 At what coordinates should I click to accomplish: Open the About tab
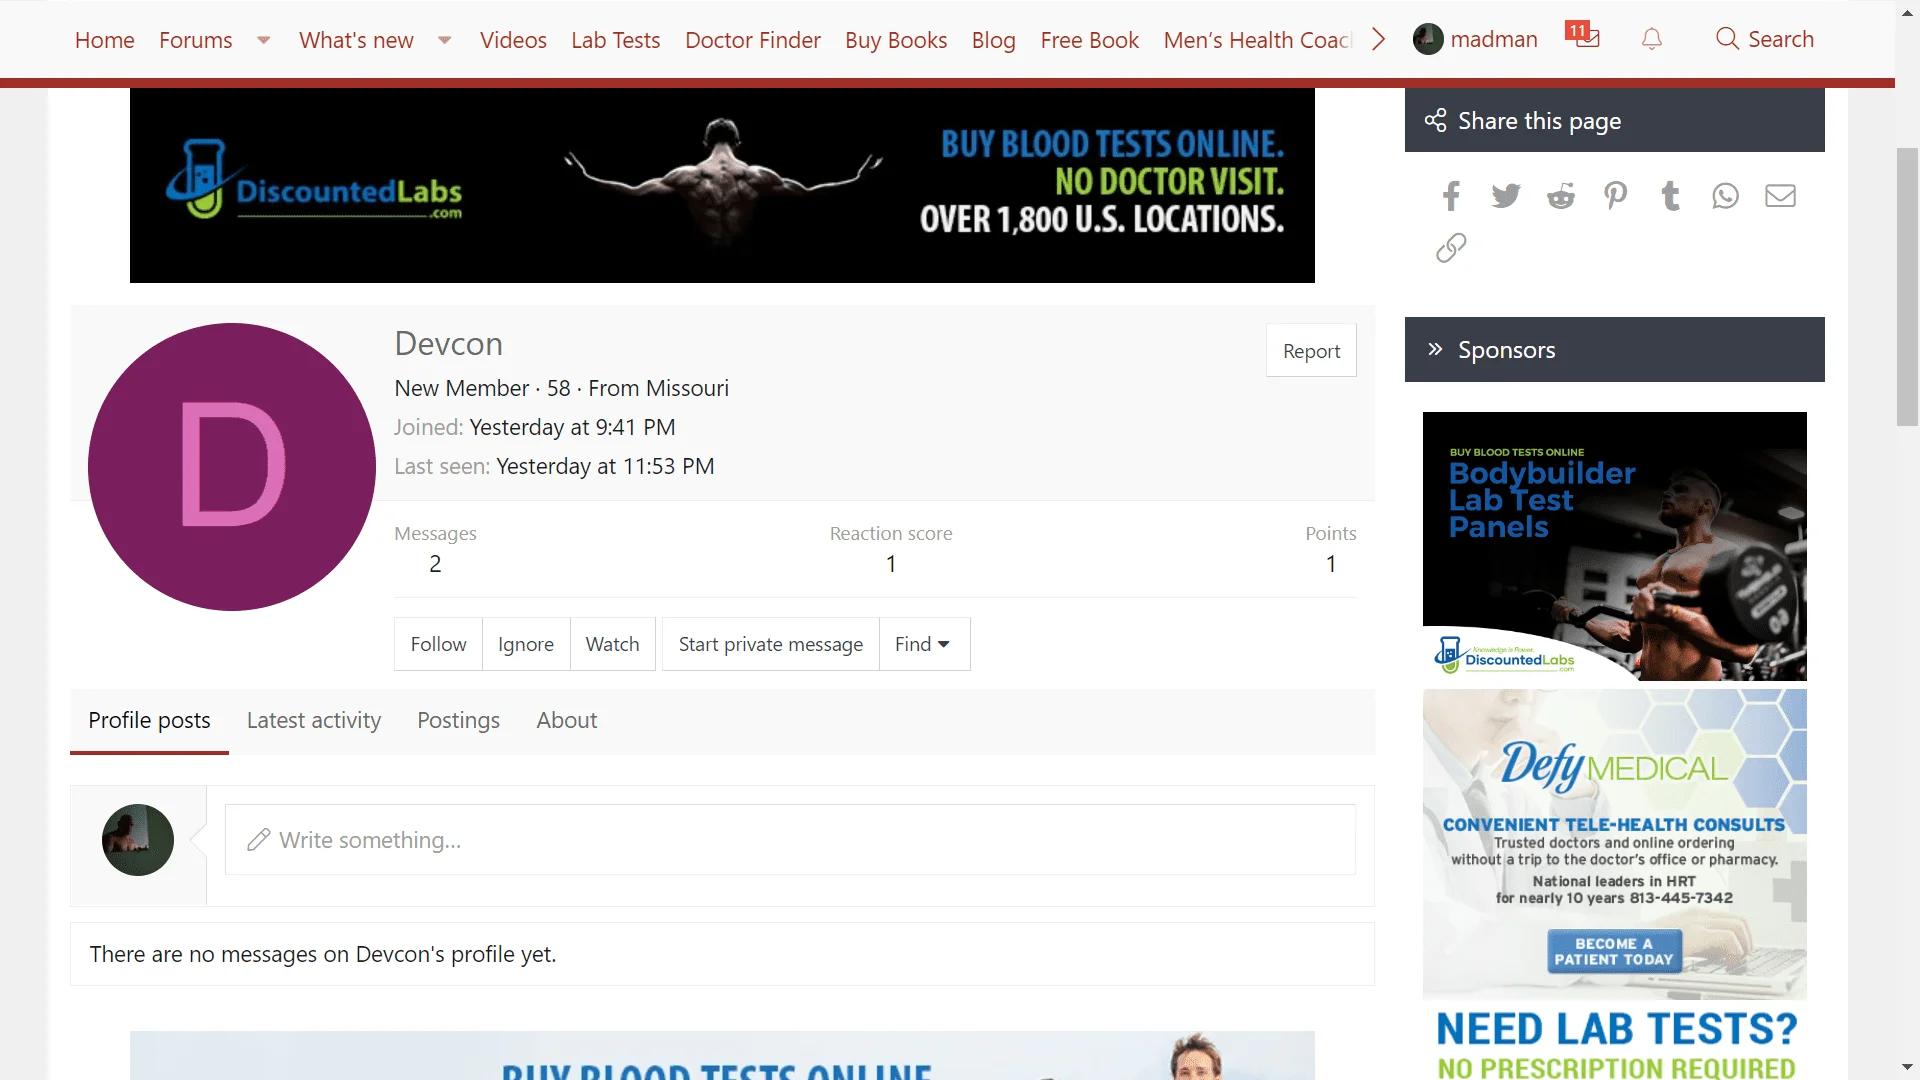click(x=566, y=720)
